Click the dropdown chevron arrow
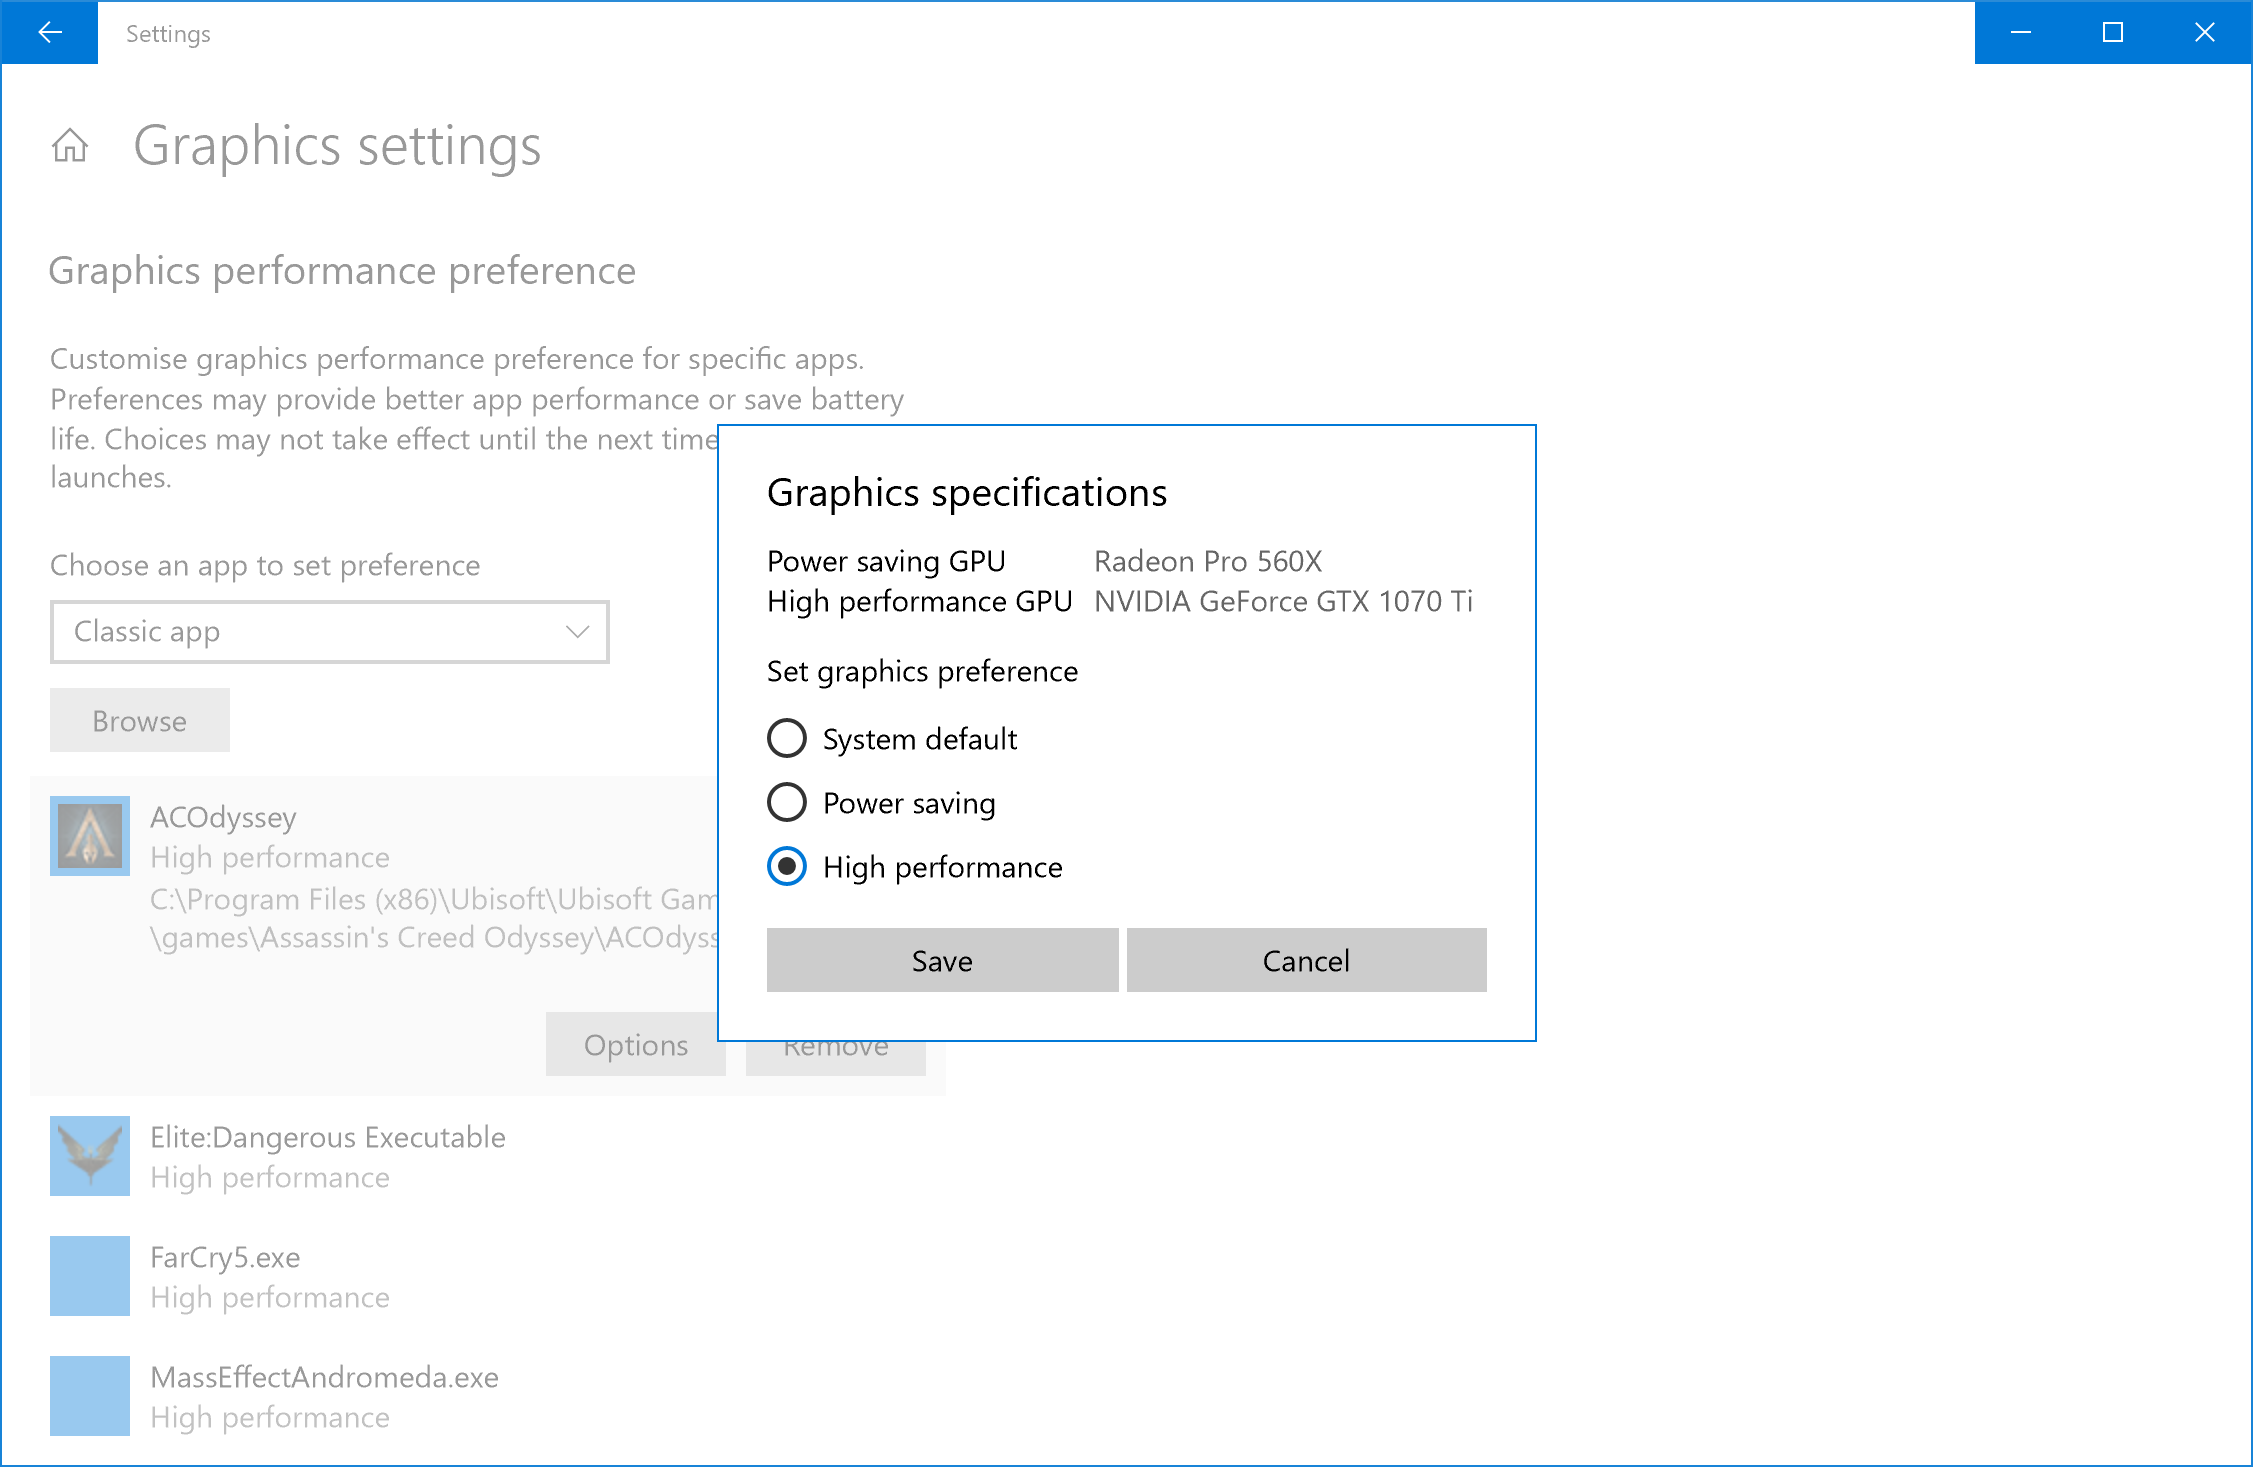Image resolution: width=2253 pixels, height=1467 pixels. [577, 632]
